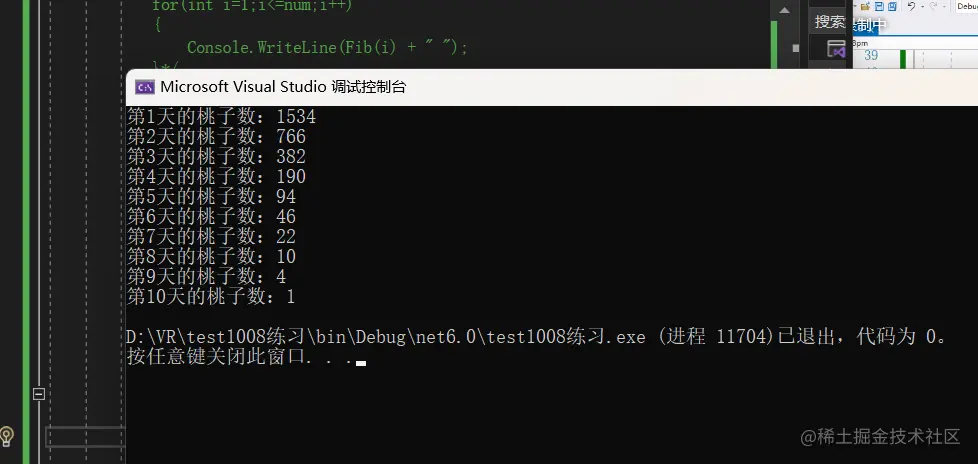
Task: Click the output line 第7天的桃子数：22
Action: 211,236
